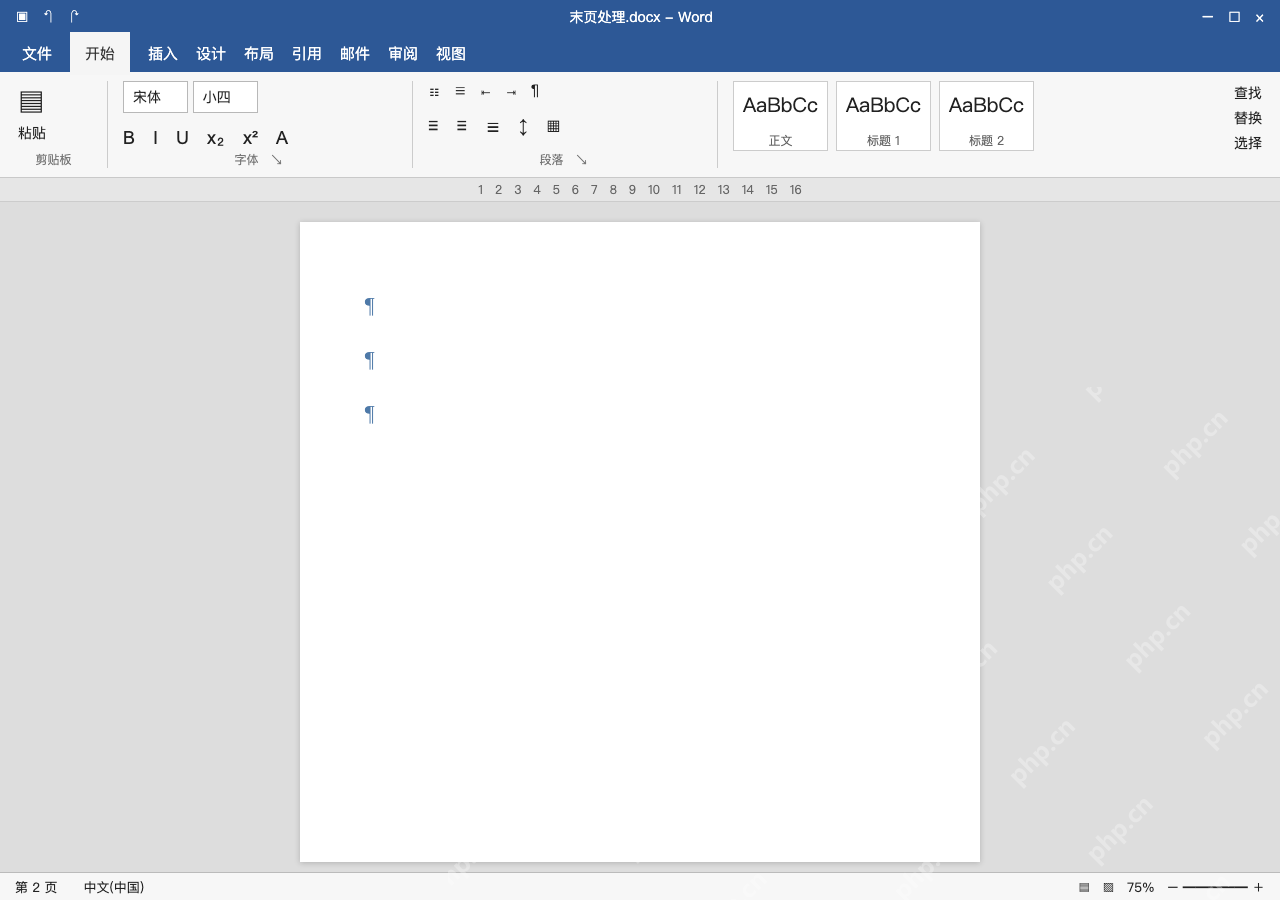Switch to the 布局 layout tab
This screenshot has height=900, width=1280.
coord(259,54)
